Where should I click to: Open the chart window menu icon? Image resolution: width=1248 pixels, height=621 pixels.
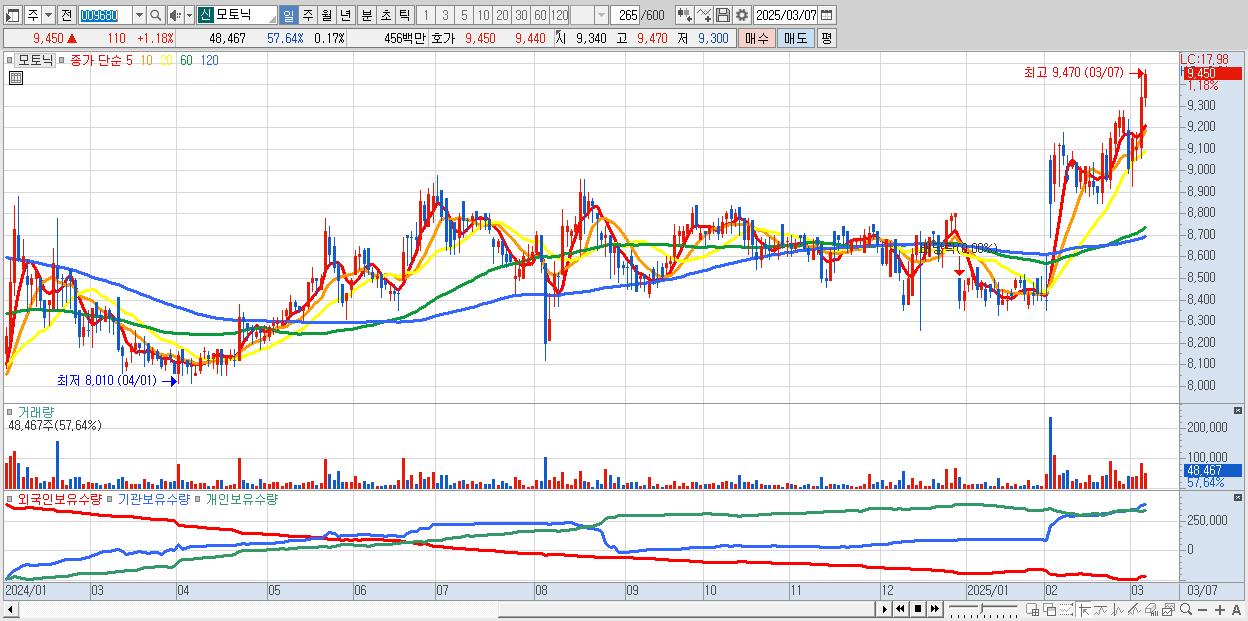tap(13, 15)
